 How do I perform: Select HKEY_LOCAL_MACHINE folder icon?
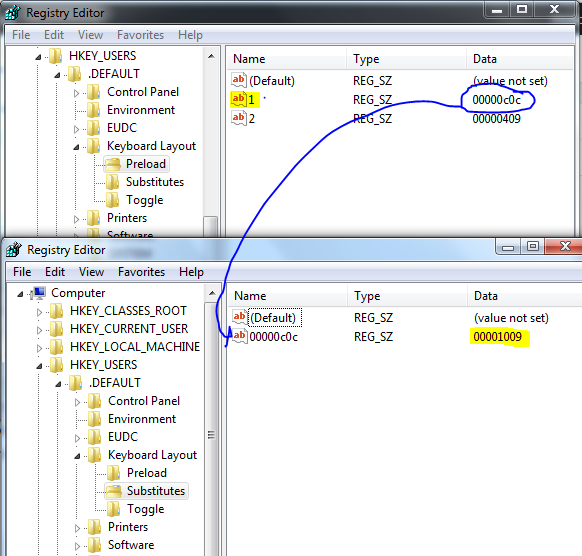click(x=57, y=347)
